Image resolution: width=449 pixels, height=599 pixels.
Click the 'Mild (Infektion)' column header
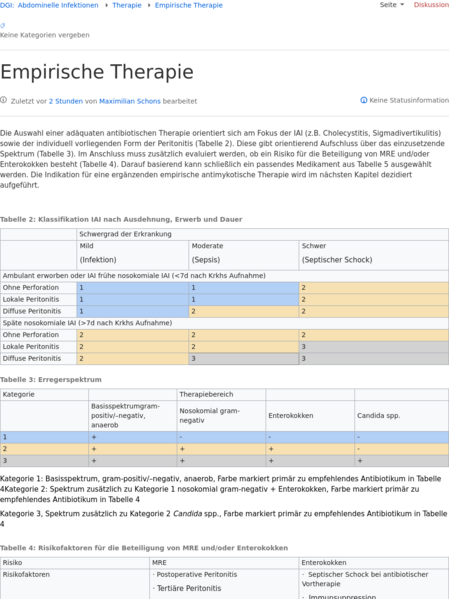click(133, 255)
